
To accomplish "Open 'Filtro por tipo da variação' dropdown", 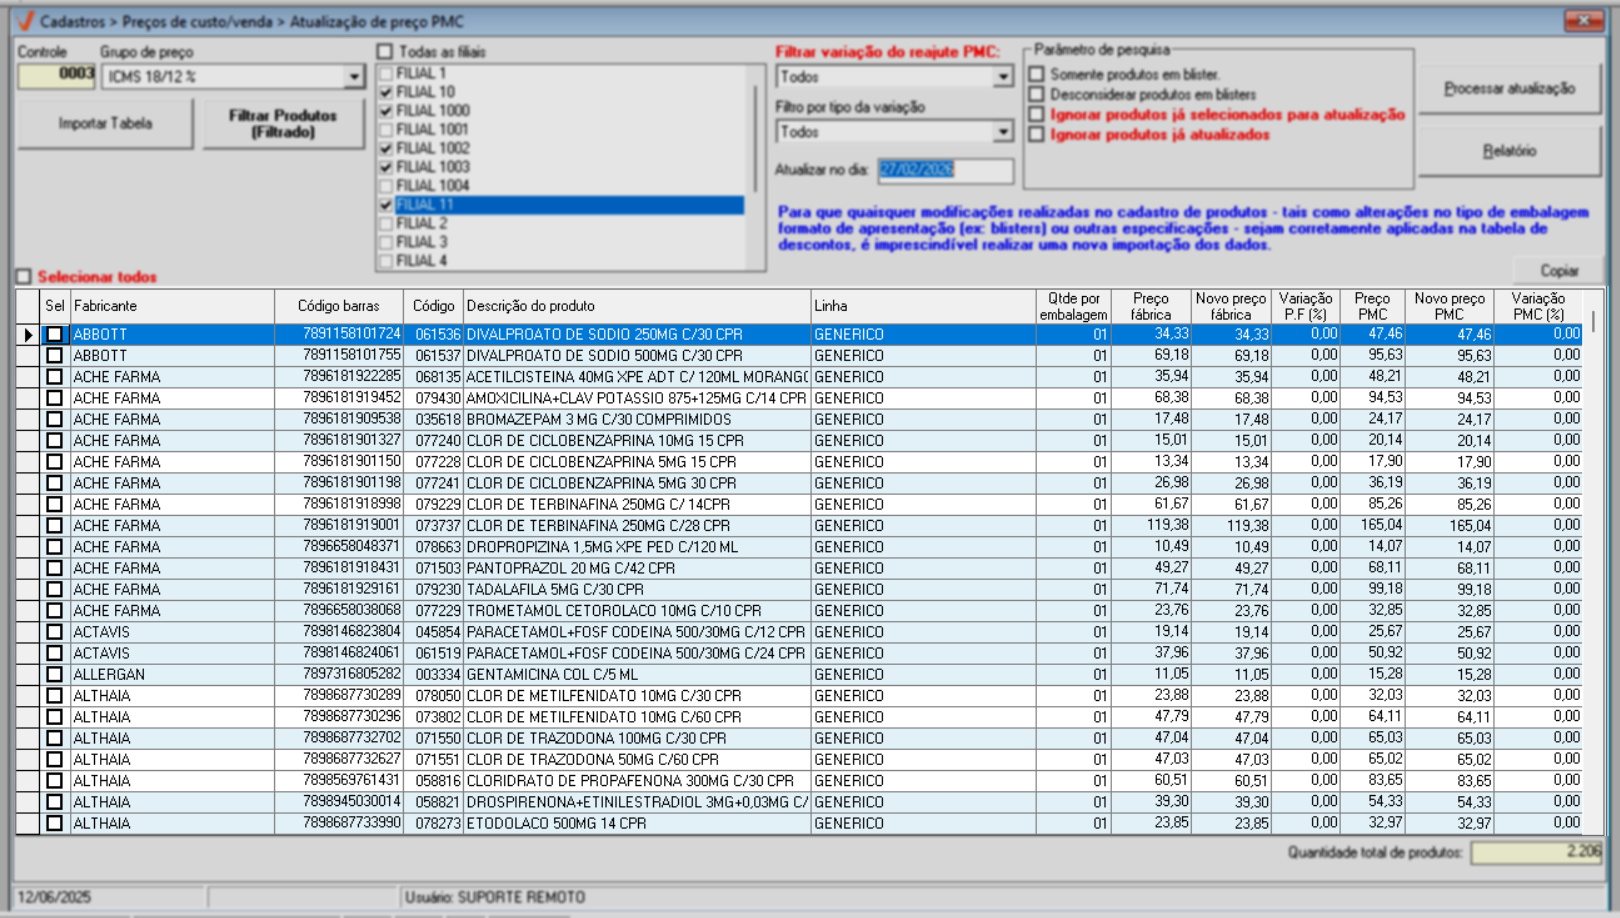I will coord(1002,132).
